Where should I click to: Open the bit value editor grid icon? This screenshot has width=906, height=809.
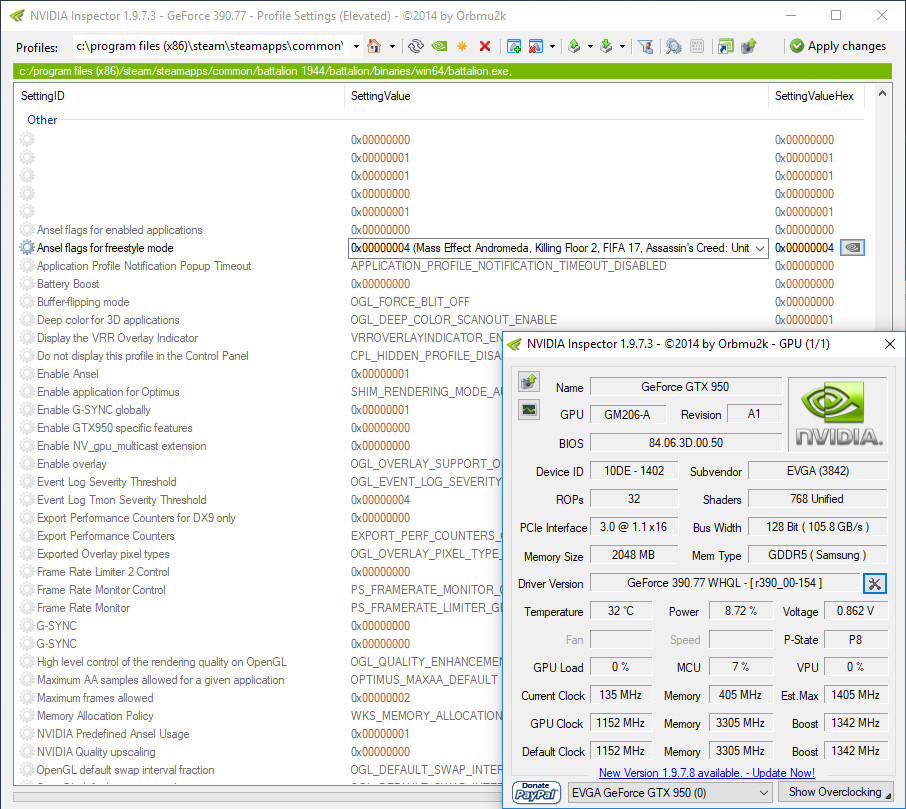coord(697,46)
